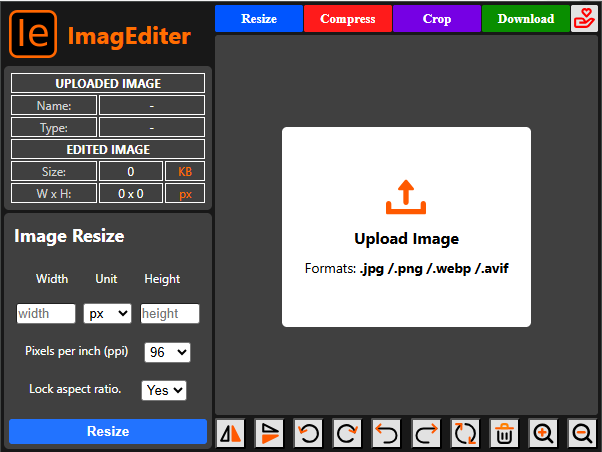Click the Size: label cell
The image size is (602, 452).
coord(54,172)
